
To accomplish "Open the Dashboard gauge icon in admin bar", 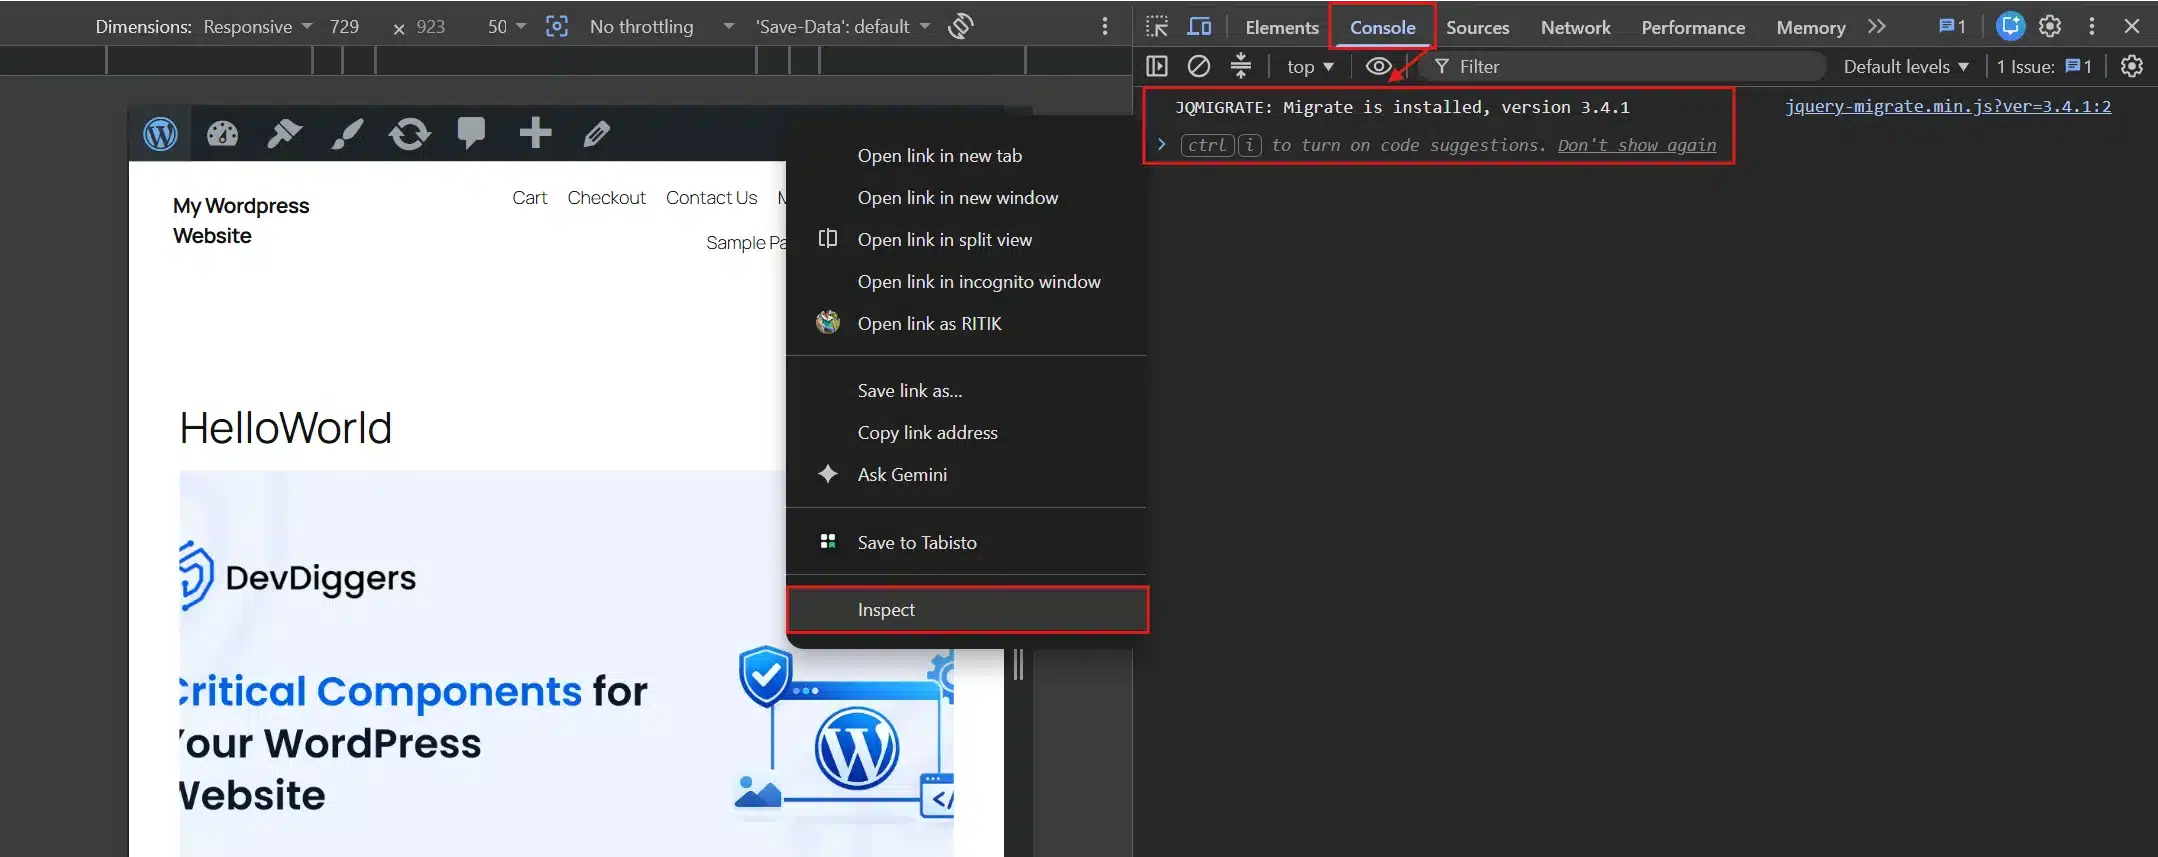I will point(222,133).
